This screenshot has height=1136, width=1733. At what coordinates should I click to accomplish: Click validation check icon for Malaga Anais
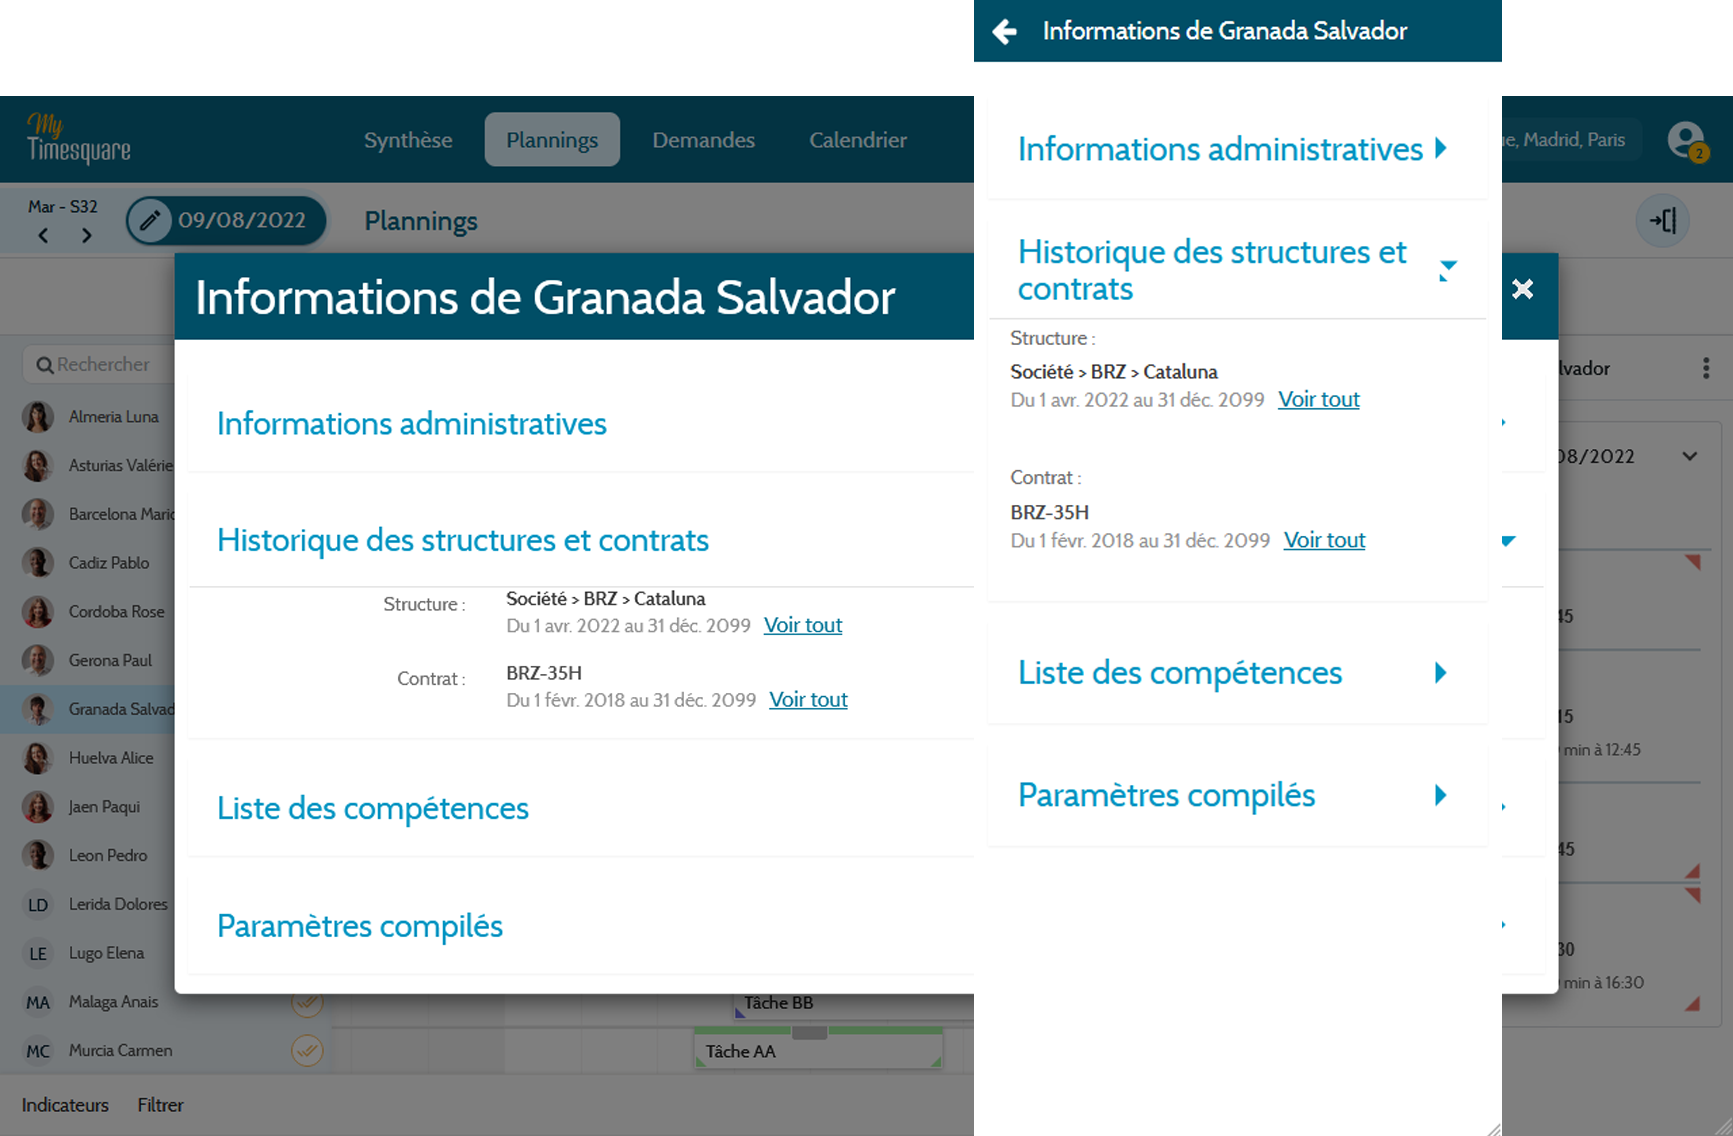point(307,1003)
